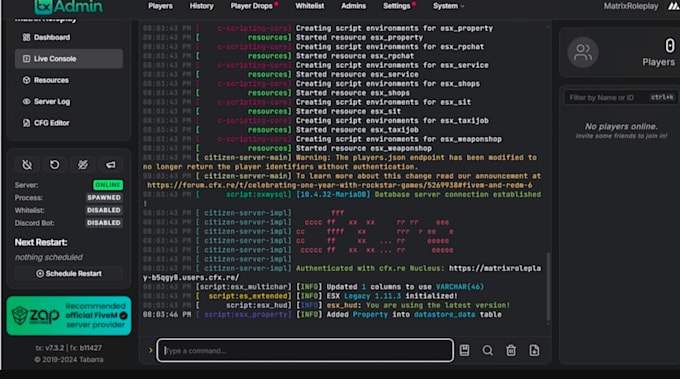Image resolution: width=680 pixels, height=379 pixels.
Task: Click the download log file icon
Action: (x=534, y=350)
